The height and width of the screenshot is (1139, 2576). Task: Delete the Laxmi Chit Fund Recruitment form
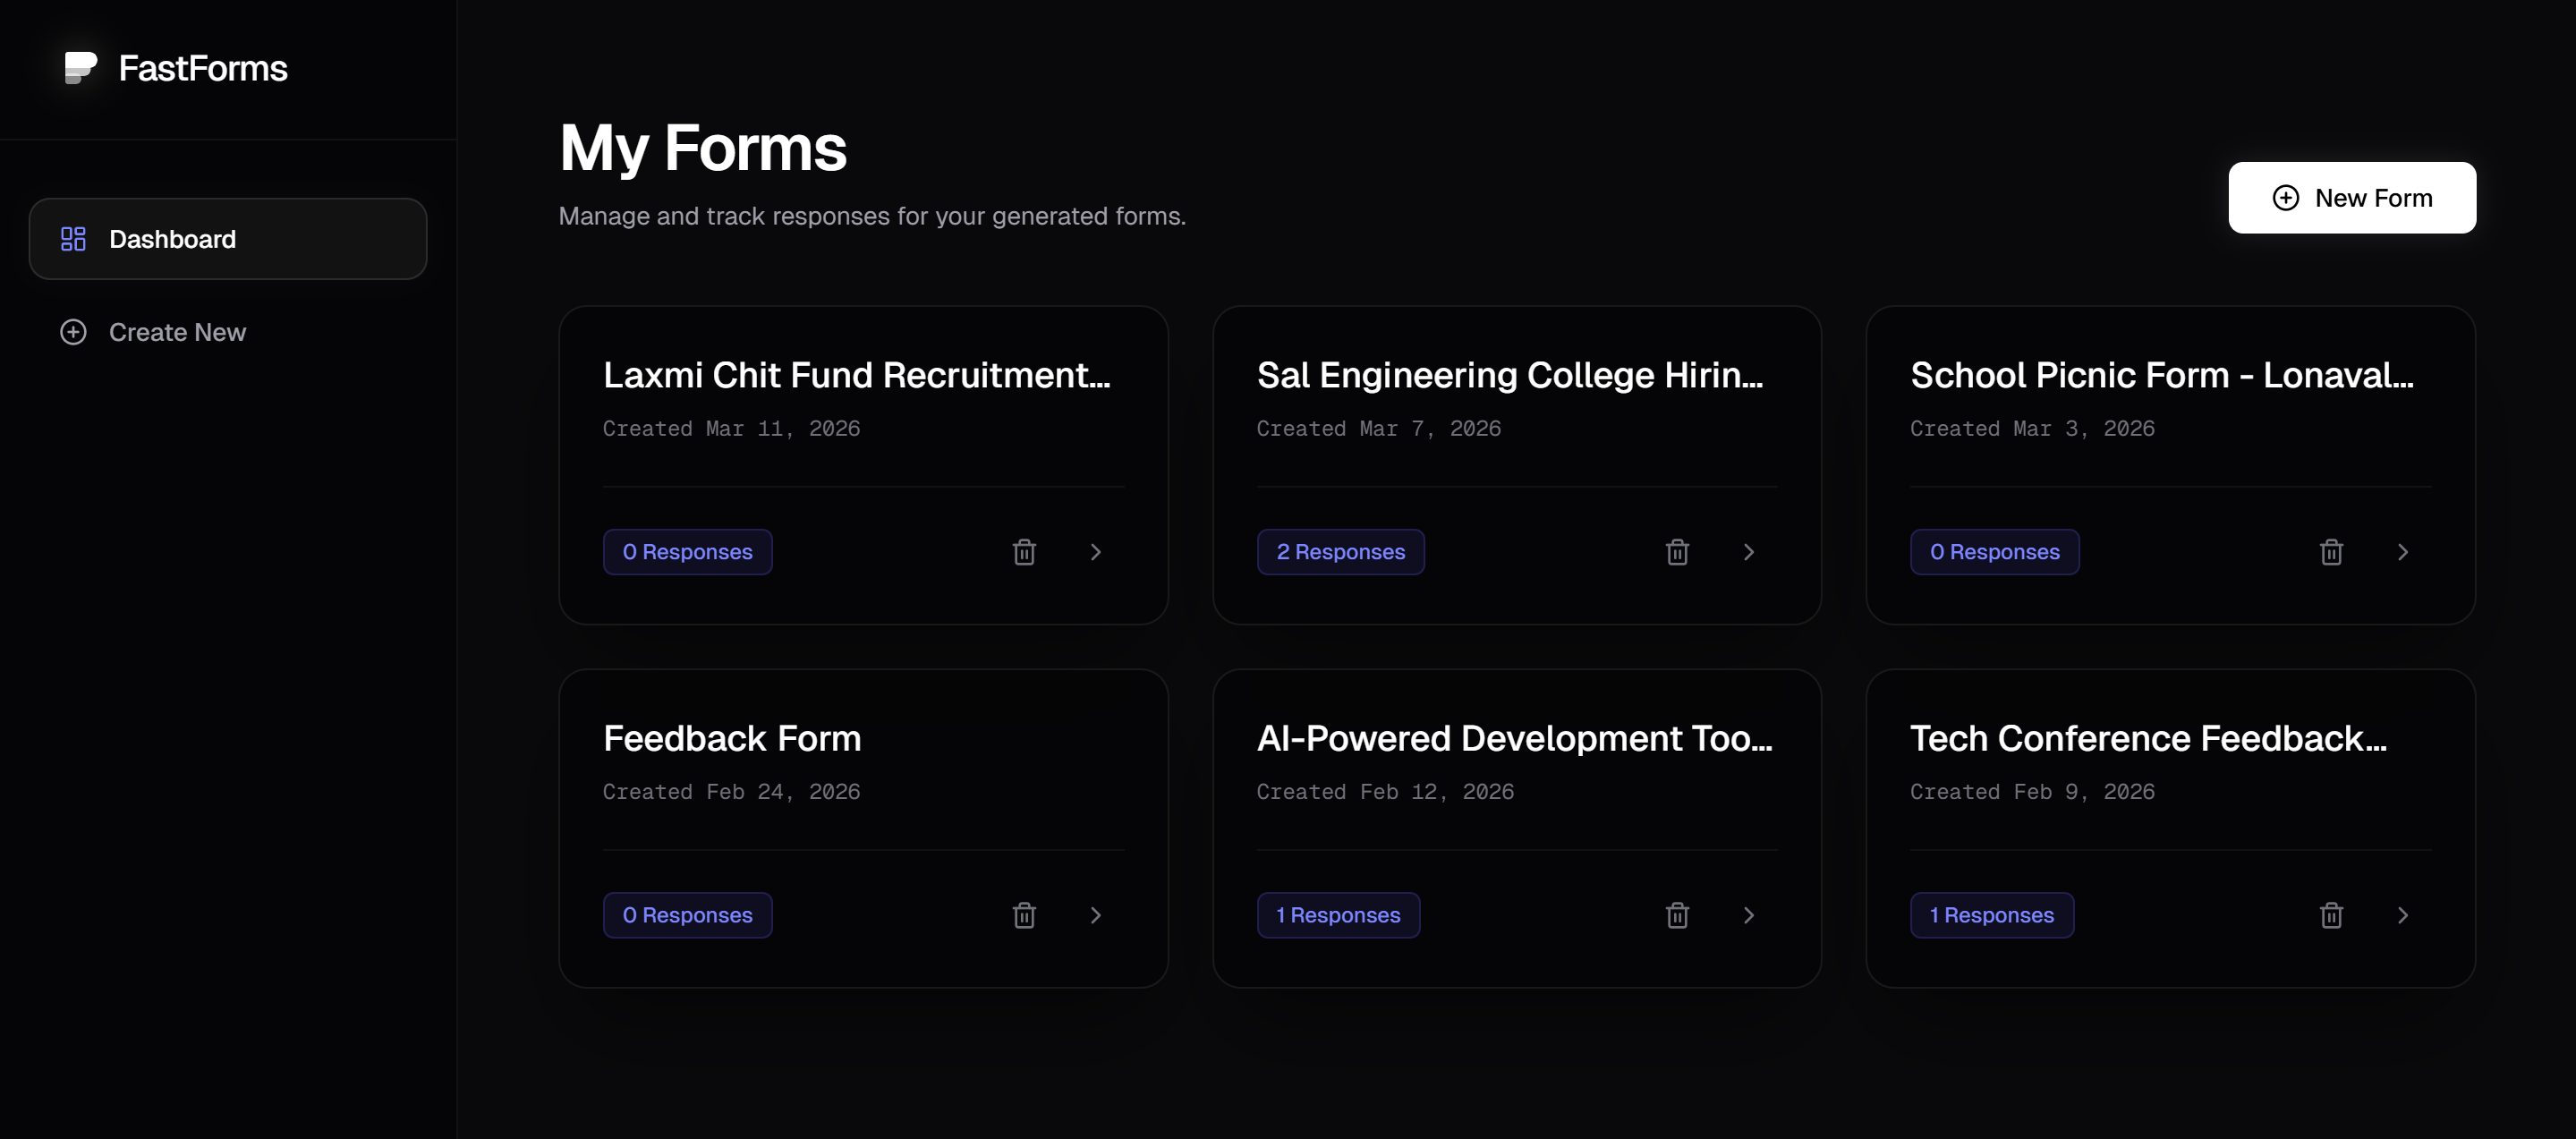click(x=1023, y=551)
